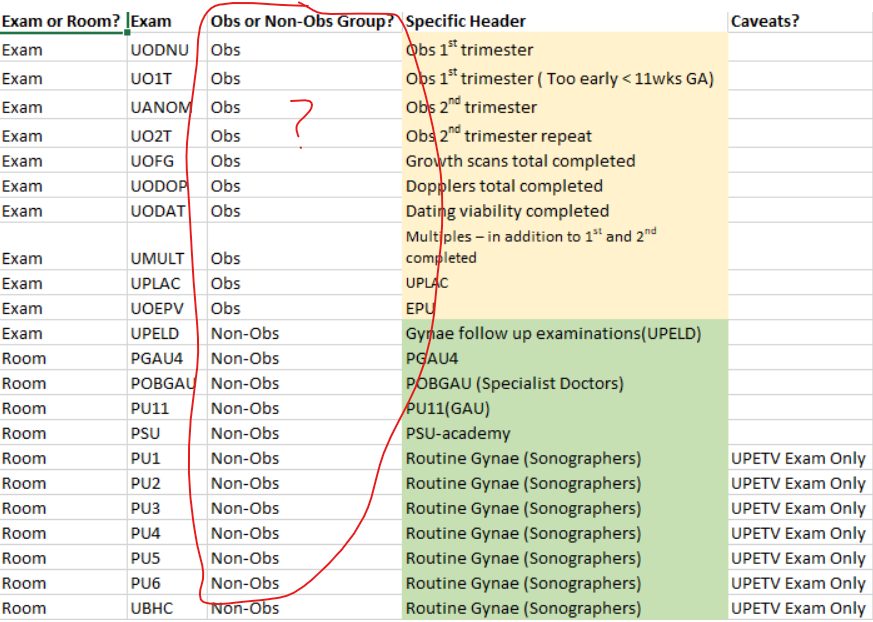Viewport: 873px width, 622px height.
Task: Click the empty Caveats cell in UODAT row
Action: pyautogui.click(x=800, y=211)
